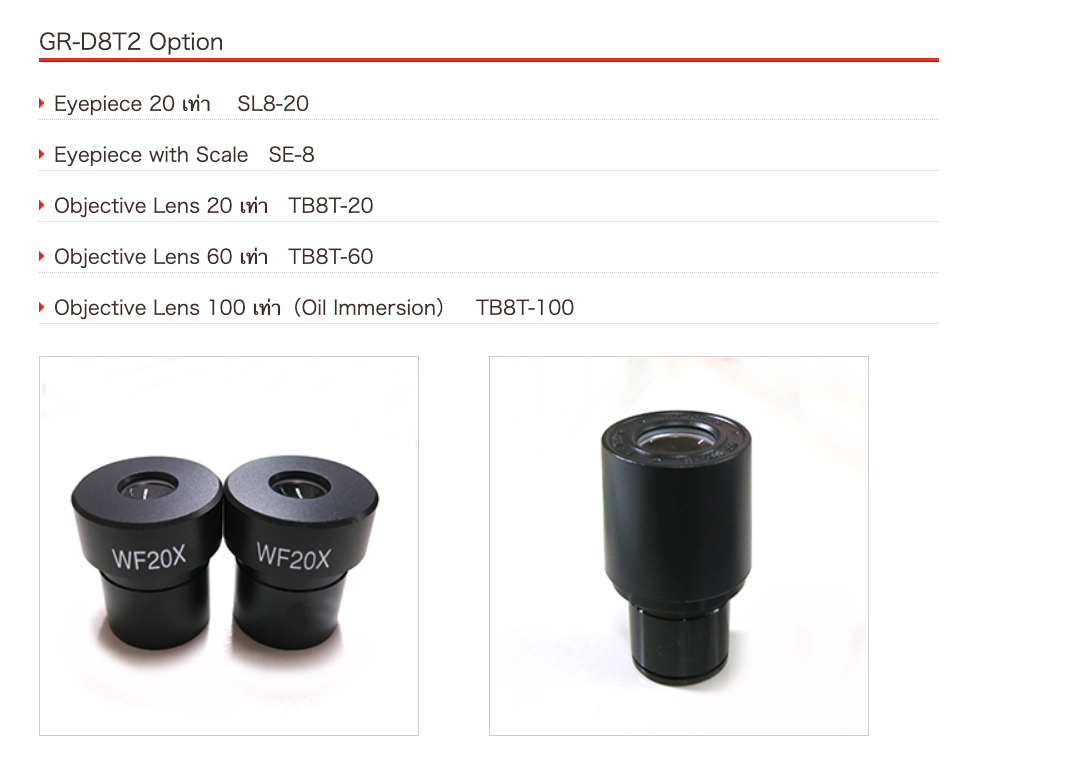
Task: Select the SL8-20 model code
Action: pos(273,104)
